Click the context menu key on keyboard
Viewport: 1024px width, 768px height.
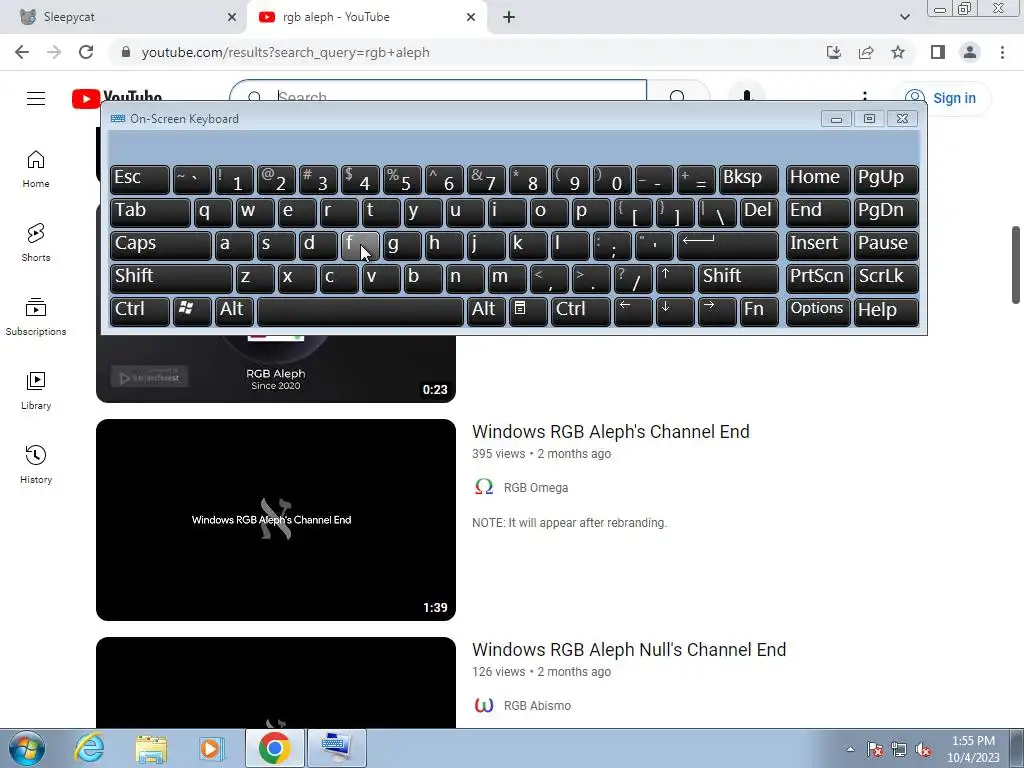[x=528, y=310]
